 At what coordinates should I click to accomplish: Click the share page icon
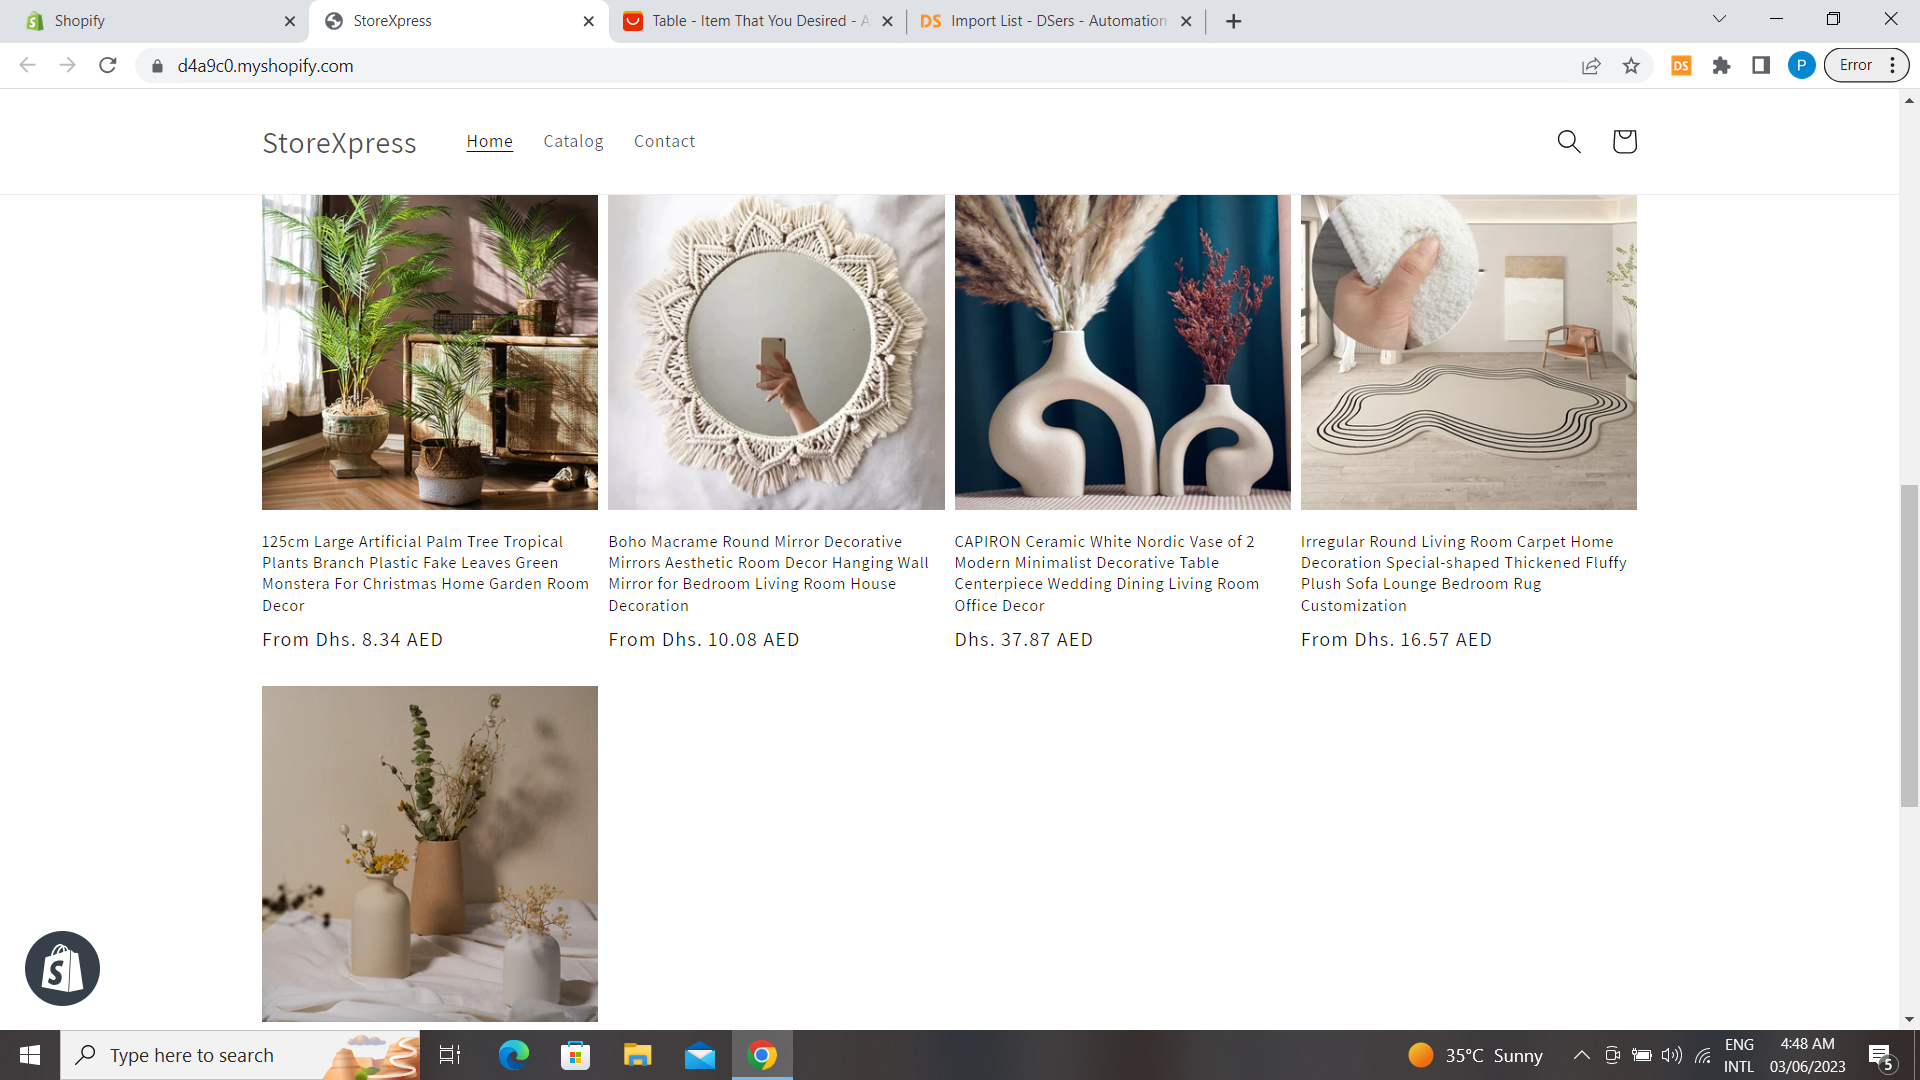pos(1591,66)
